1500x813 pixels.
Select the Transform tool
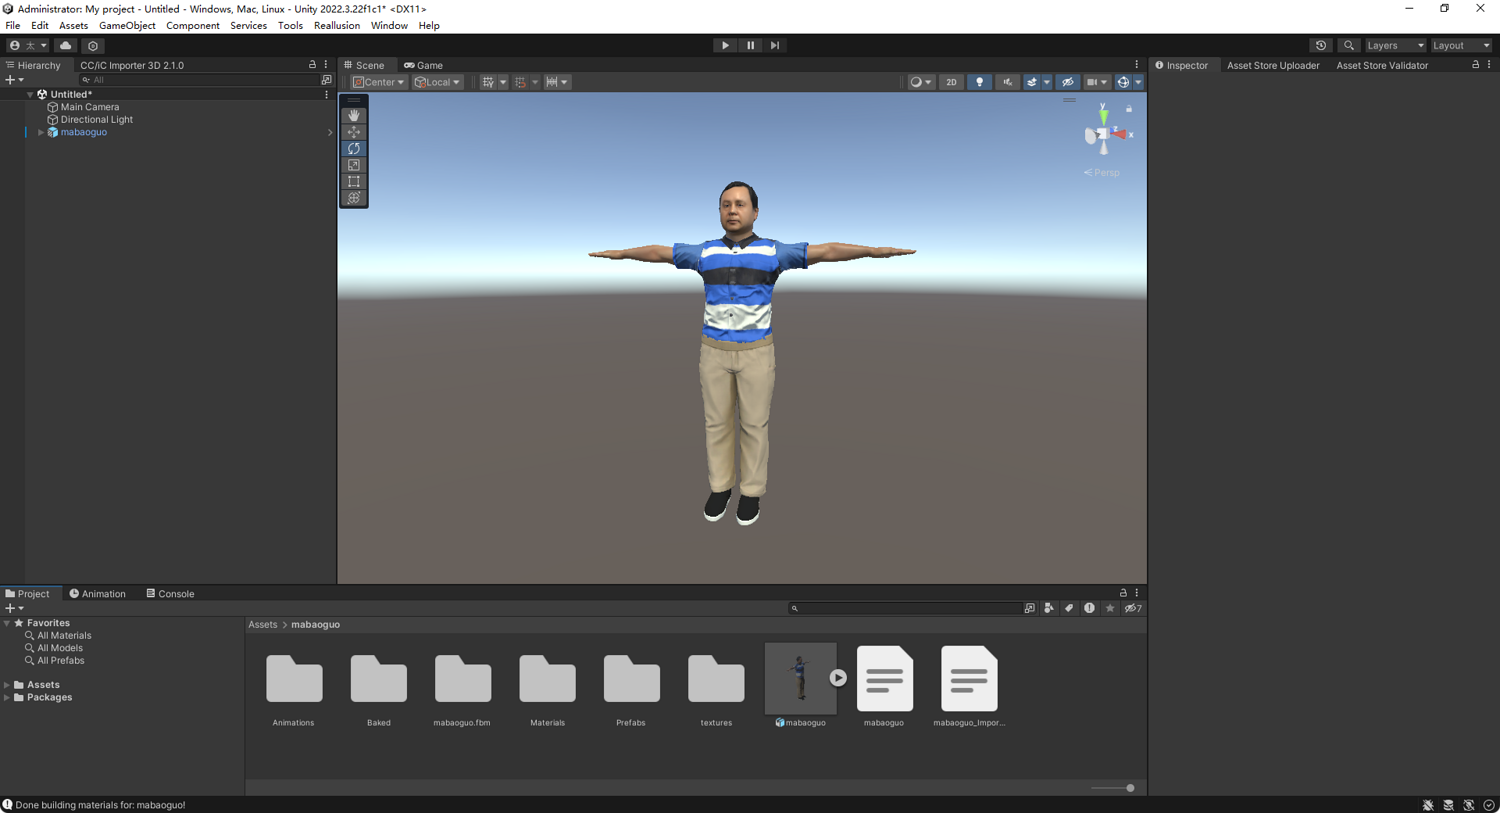pyautogui.click(x=354, y=198)
